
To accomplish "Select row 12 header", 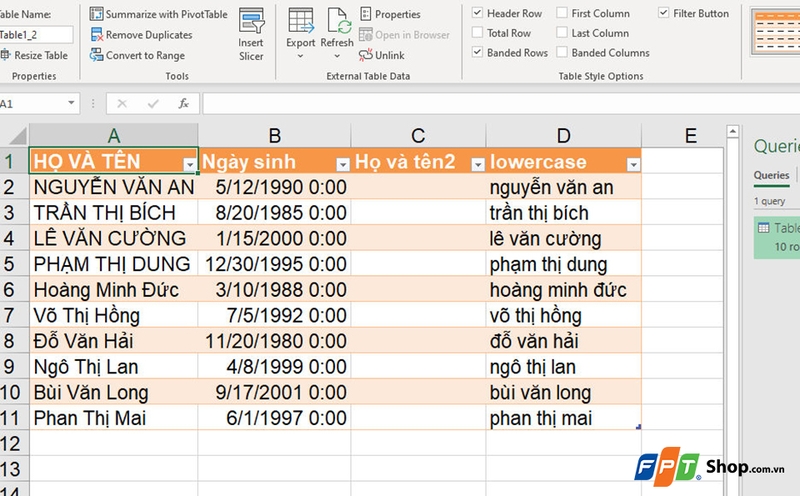I will point(14,443).
